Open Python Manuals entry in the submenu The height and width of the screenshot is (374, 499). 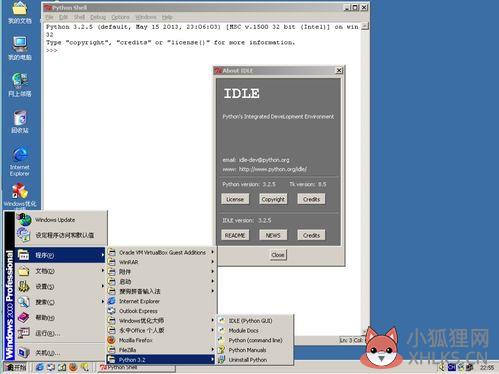[x=247, y=350]
